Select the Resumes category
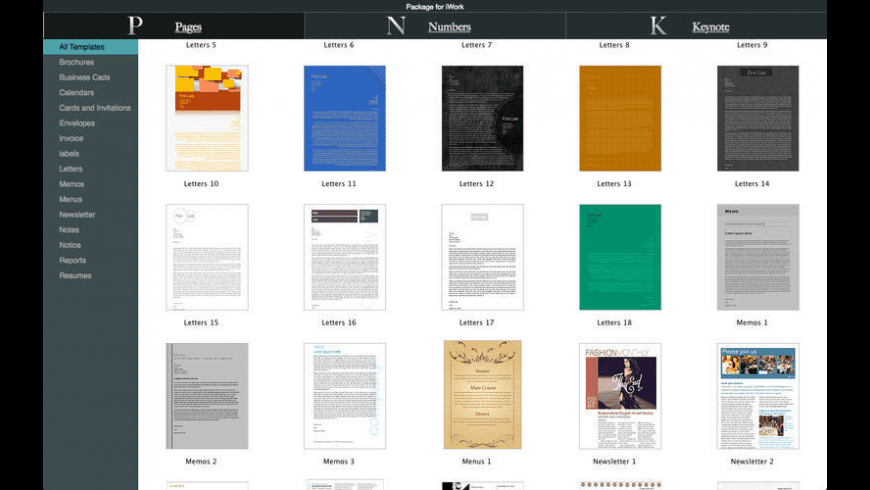 pyautogui.click(x=75, y=275)
